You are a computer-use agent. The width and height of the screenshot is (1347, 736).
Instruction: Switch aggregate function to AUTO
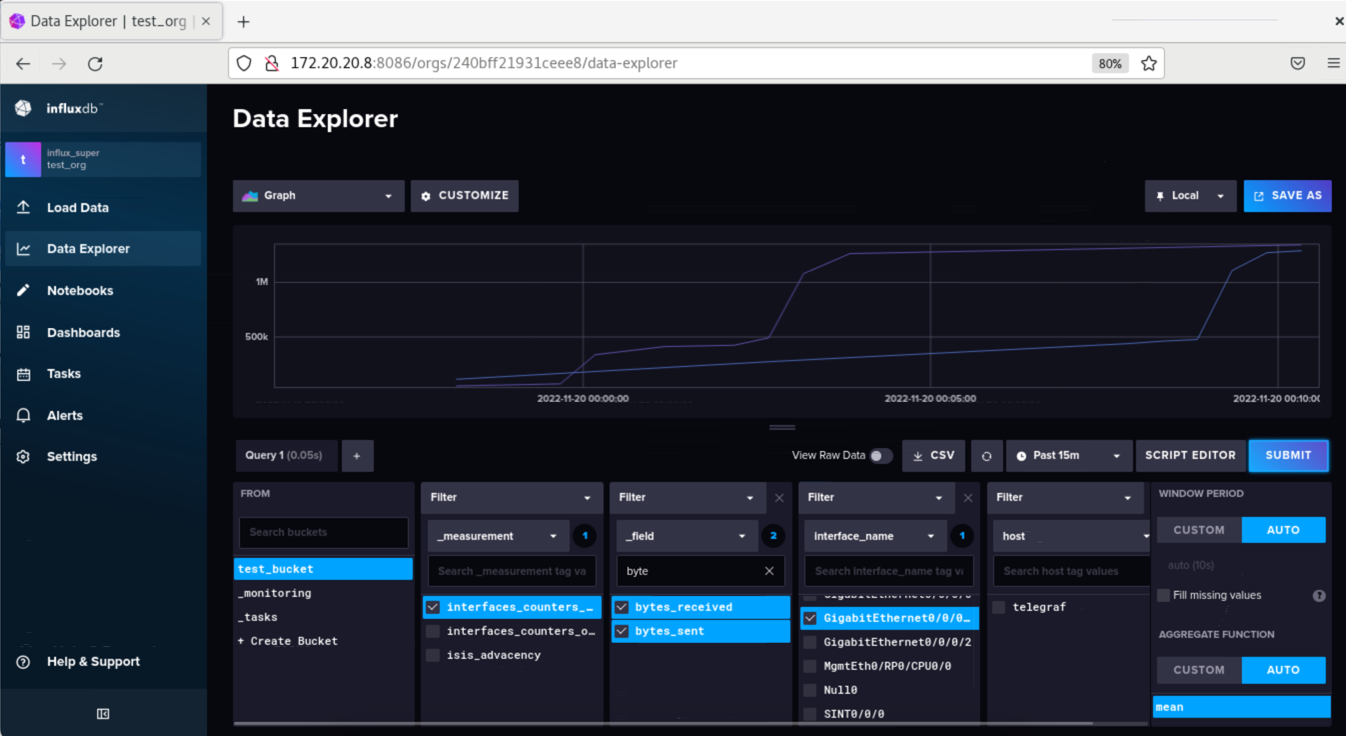tap(1283, 670)
